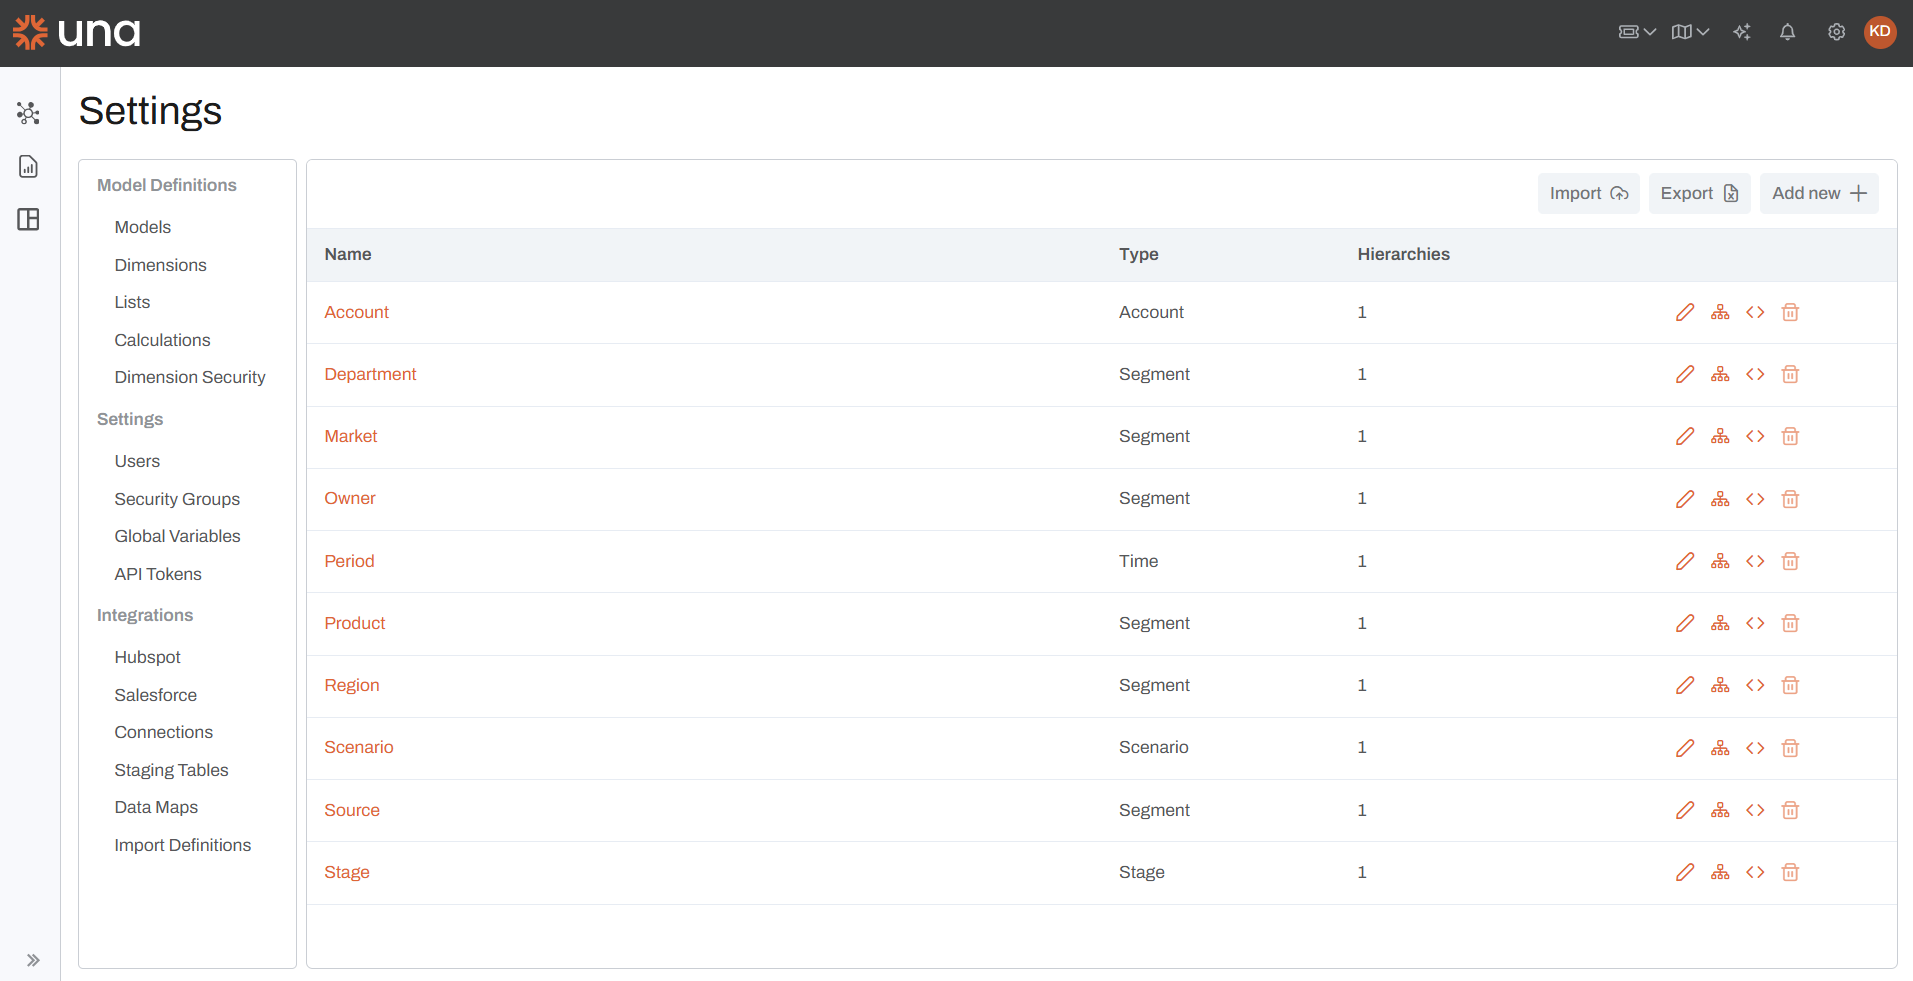Open hierarchy icon for Stage row

[x=1720, y=872]
